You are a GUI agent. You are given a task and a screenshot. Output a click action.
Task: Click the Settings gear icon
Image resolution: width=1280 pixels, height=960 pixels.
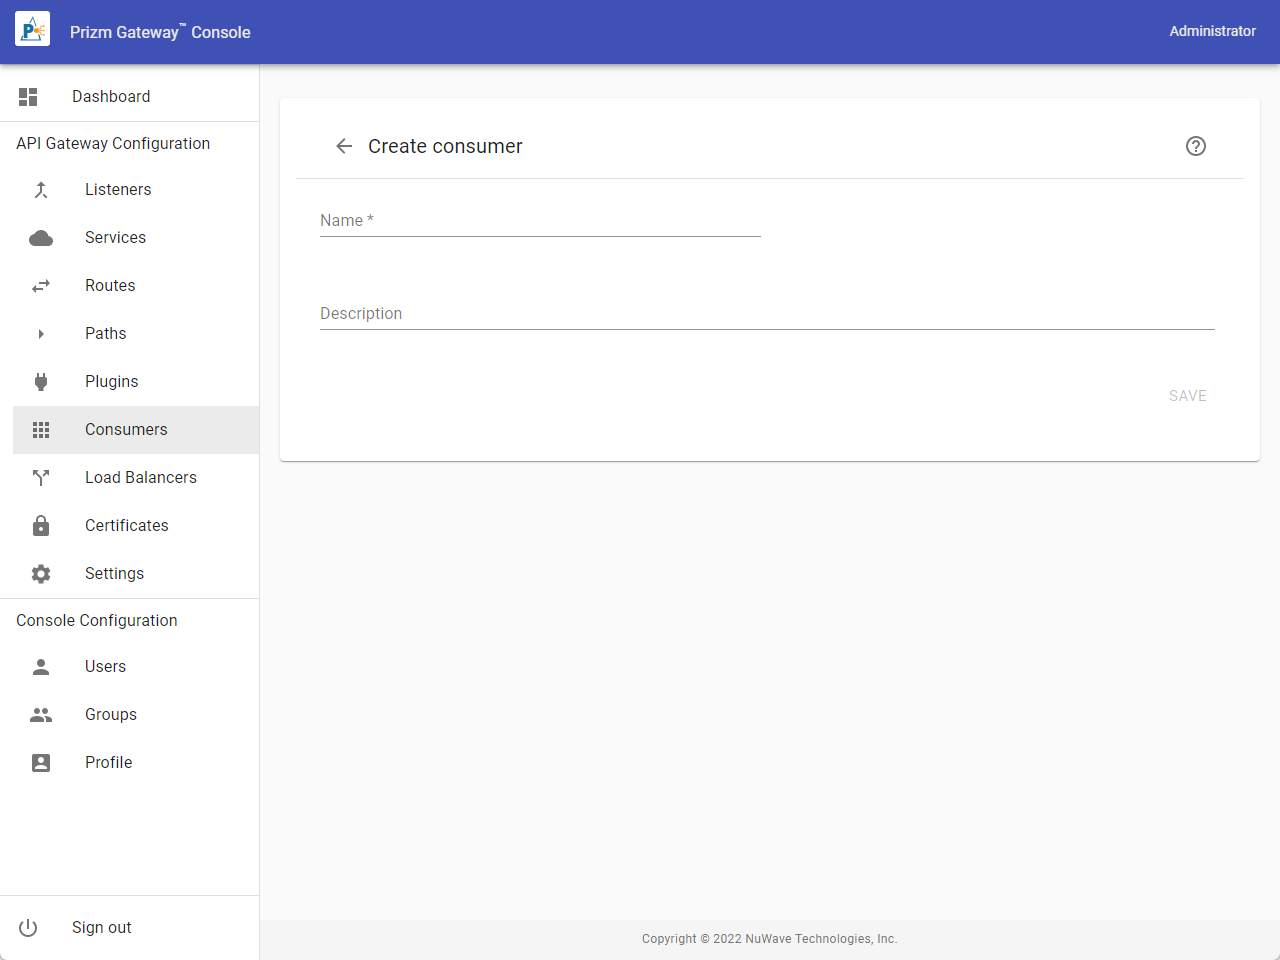[x=41, y=574]
